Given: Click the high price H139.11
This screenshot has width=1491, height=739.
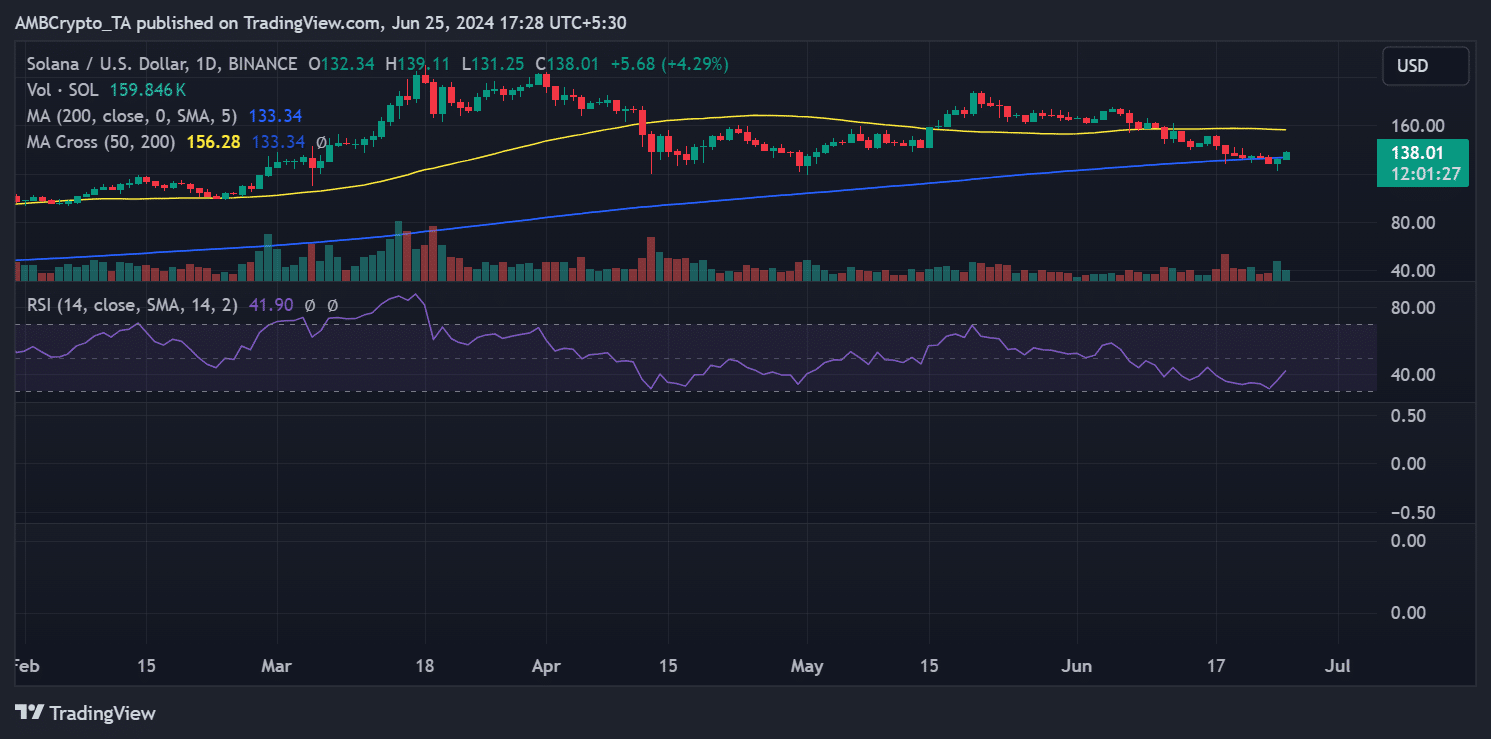Looking at the screenshot, I should (x=417, y=64).
